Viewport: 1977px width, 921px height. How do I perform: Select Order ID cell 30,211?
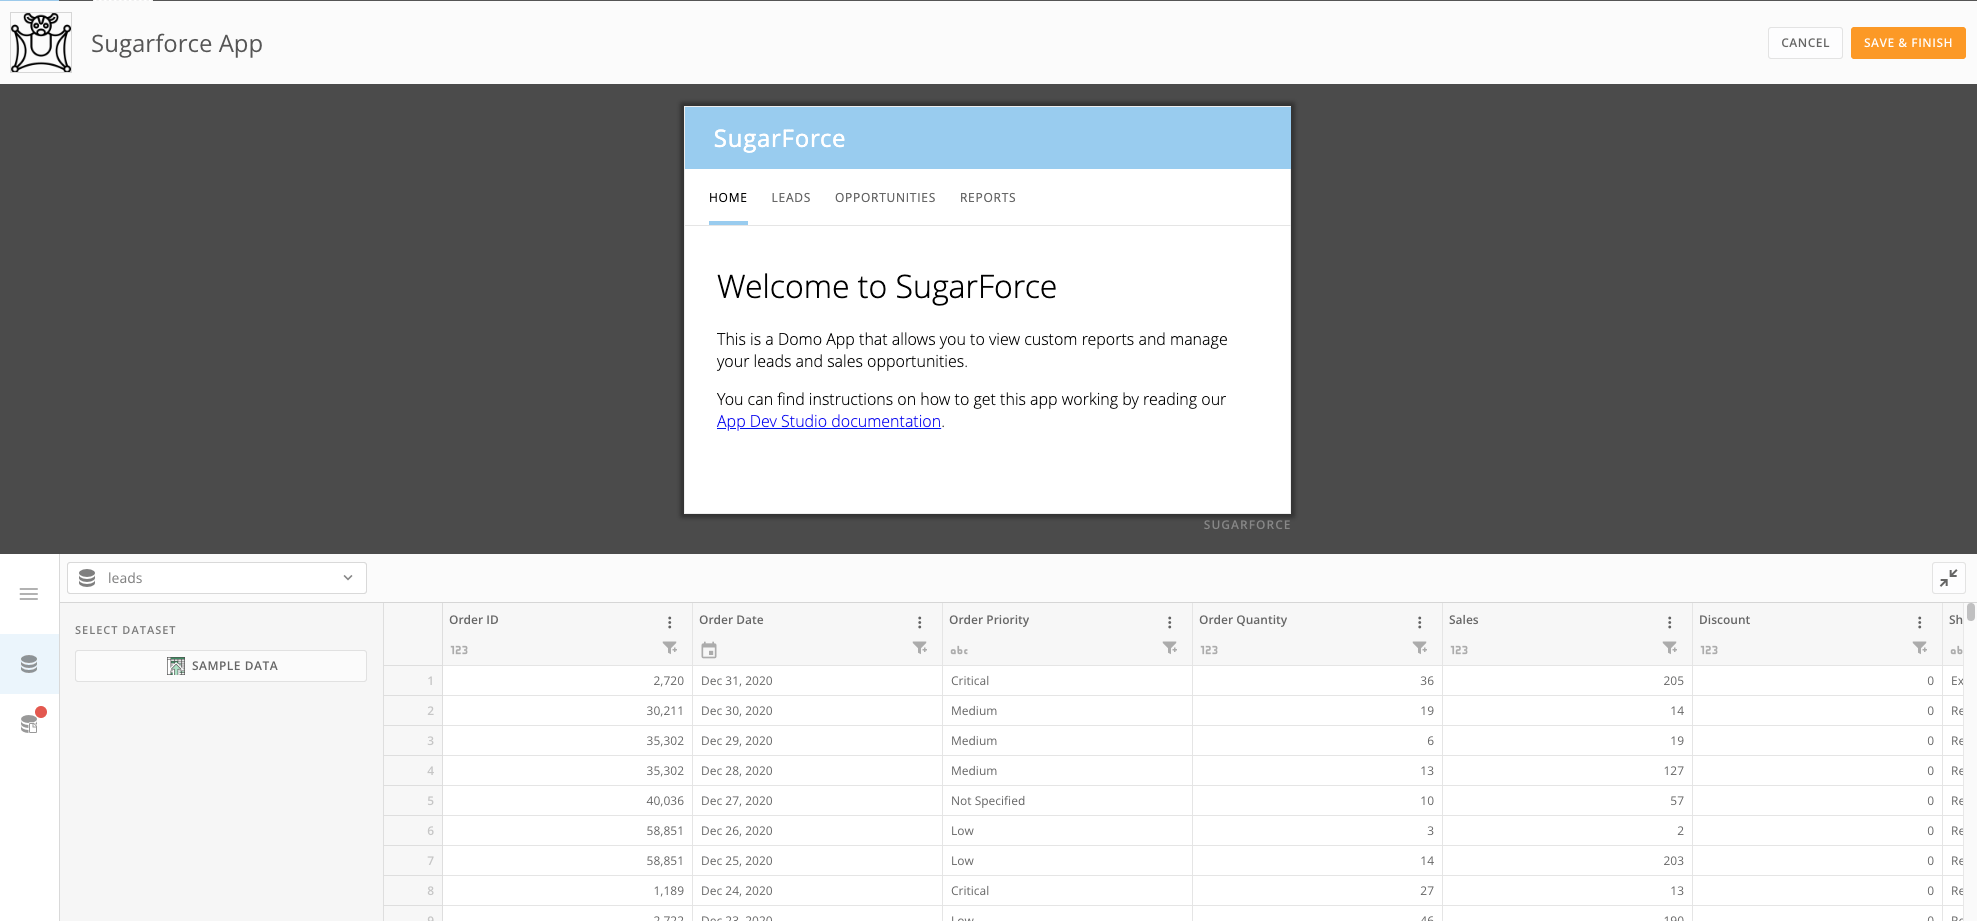567,711
